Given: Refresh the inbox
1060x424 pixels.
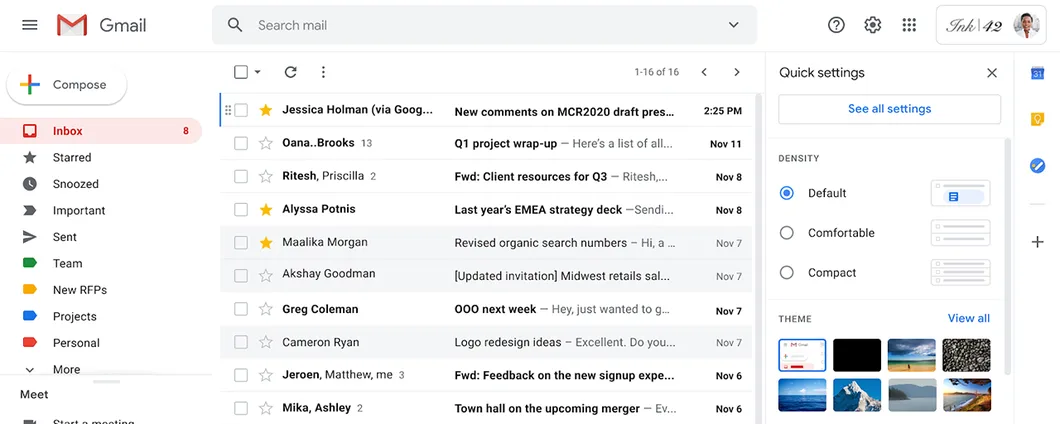Looking at the screenshot, I should (291, 72).
